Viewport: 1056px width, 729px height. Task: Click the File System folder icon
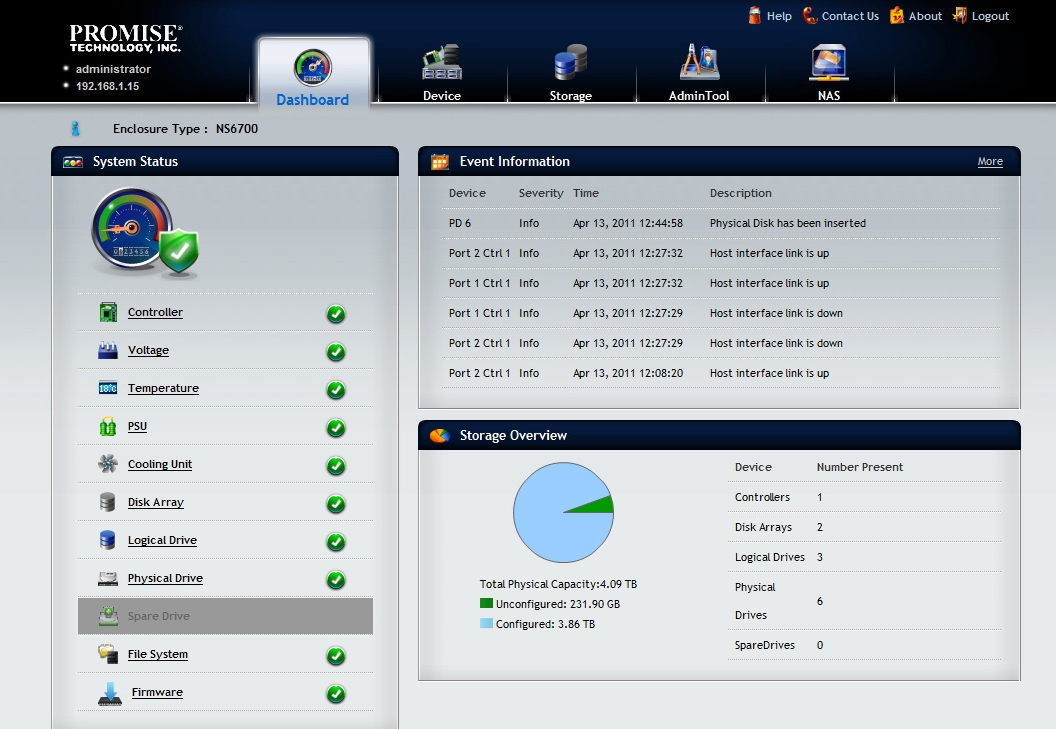click(x=108, y=654)
